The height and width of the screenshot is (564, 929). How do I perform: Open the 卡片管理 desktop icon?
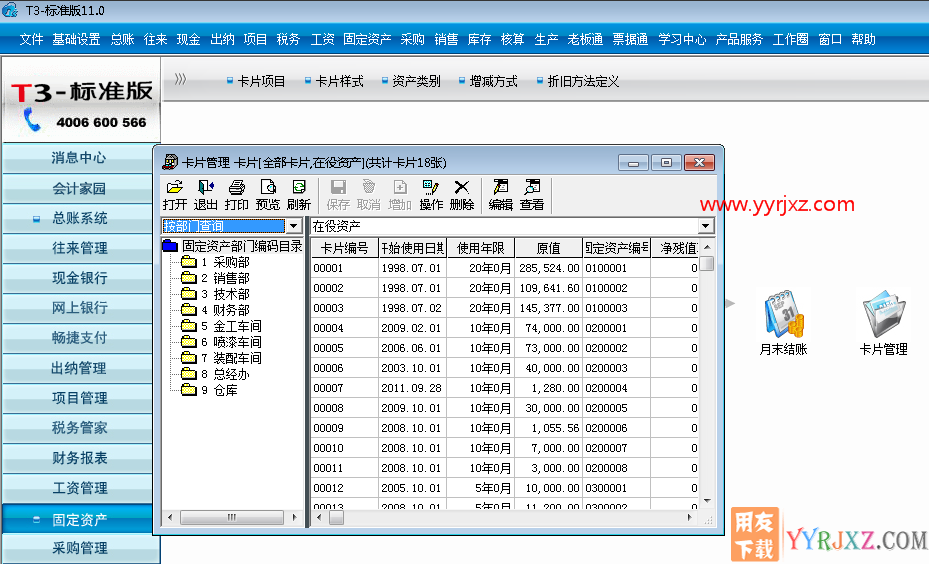[883, 322]
